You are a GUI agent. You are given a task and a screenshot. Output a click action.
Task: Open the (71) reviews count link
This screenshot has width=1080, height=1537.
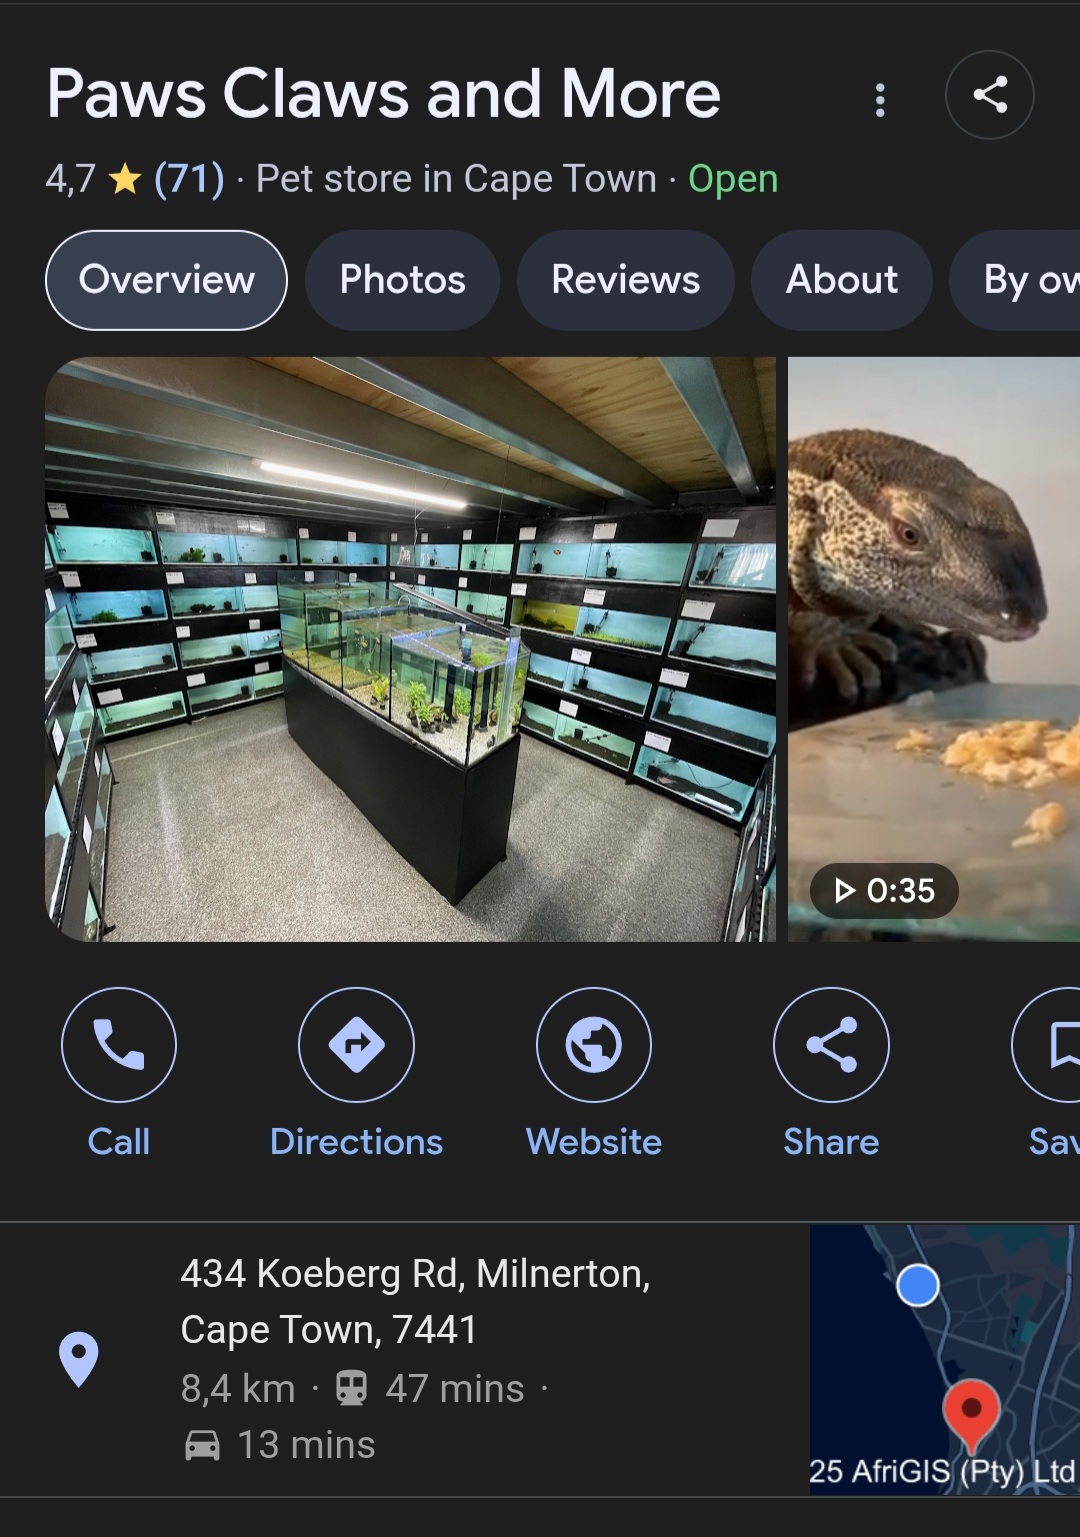[x=189, y=179]
